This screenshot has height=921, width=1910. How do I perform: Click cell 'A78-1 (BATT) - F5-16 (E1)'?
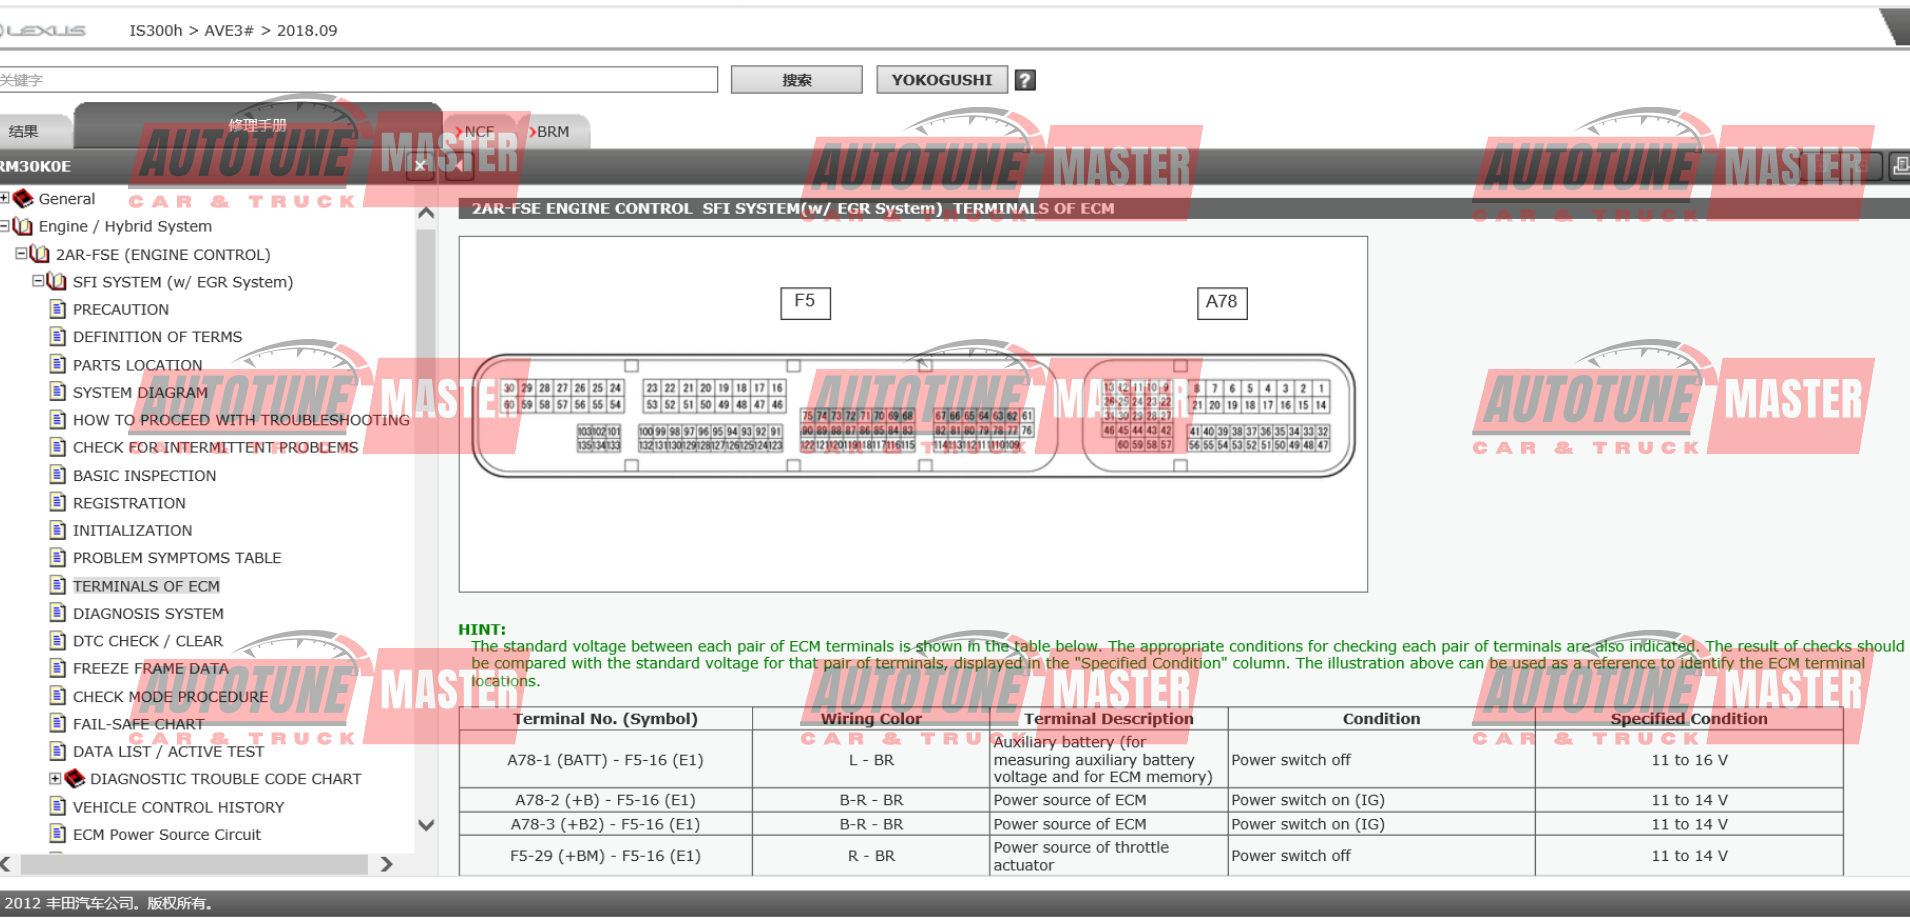(x=605, y=760)
